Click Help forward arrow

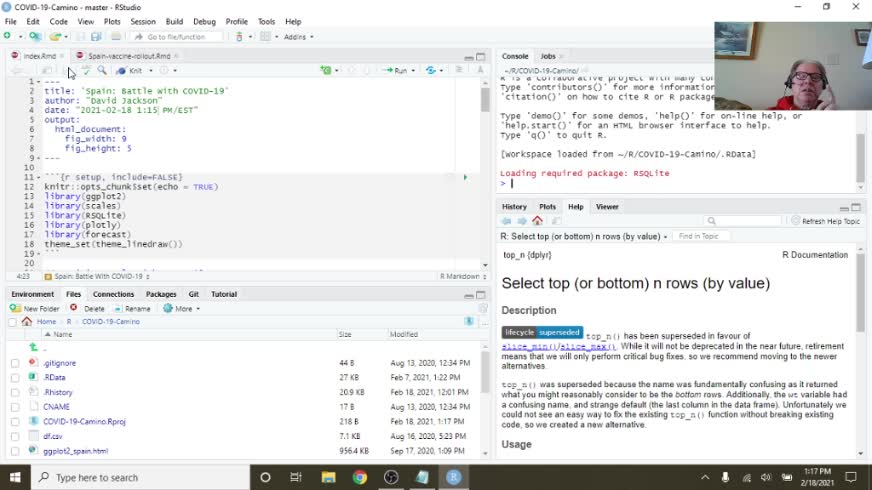point(522,221)
